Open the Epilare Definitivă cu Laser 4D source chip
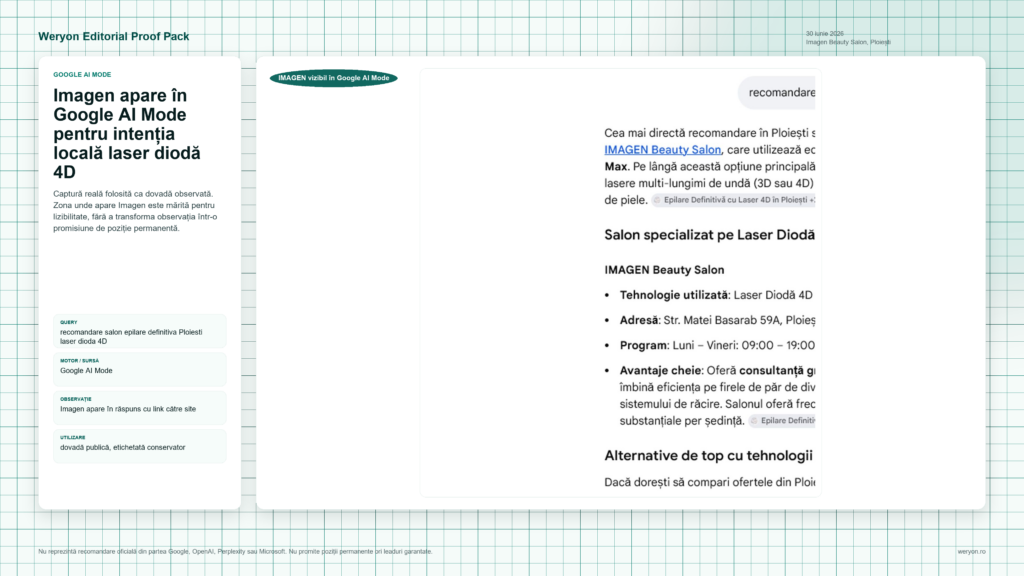Screen dimensions: 1024x576 coord(733,200)
